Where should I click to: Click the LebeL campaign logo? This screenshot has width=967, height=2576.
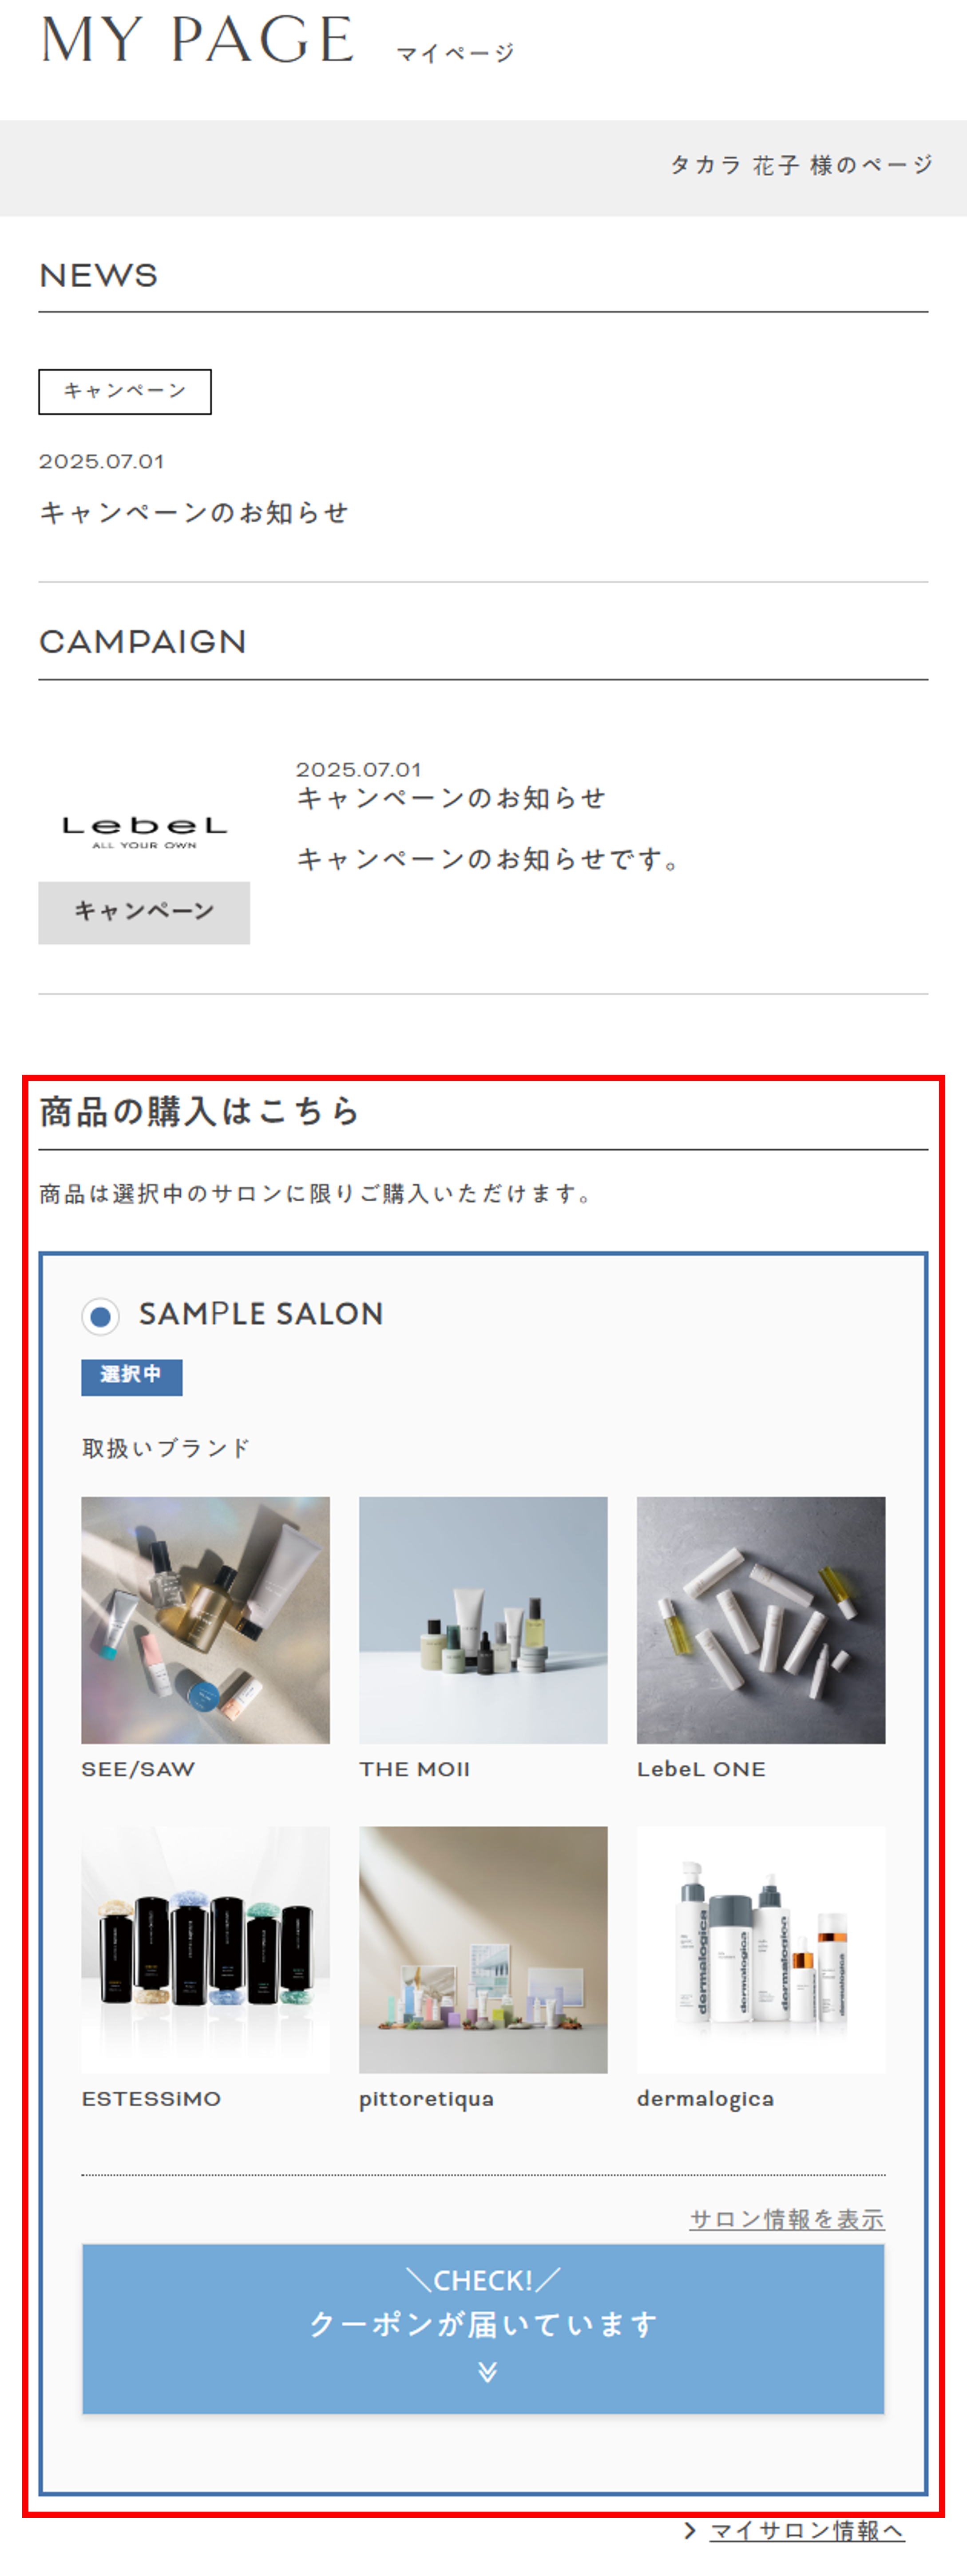tap(144, 832)
